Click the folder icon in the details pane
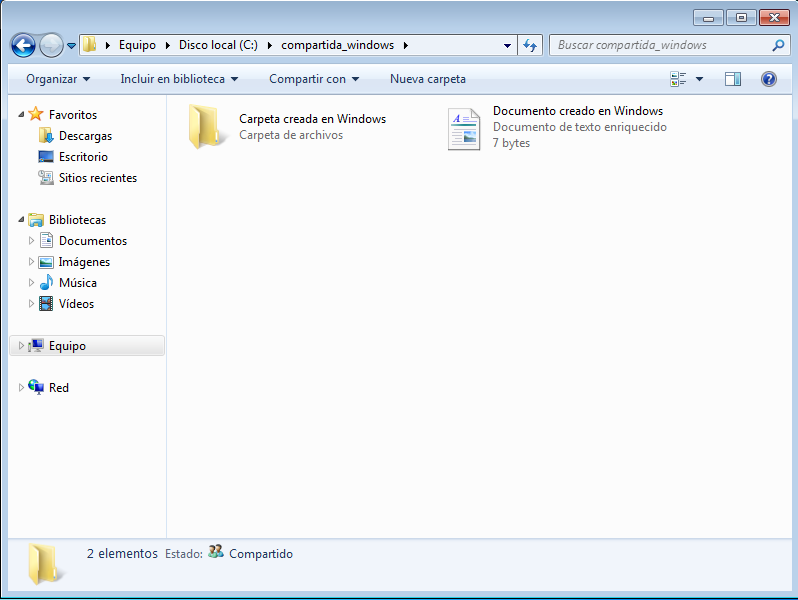The image size is (798, 600). 45,563
